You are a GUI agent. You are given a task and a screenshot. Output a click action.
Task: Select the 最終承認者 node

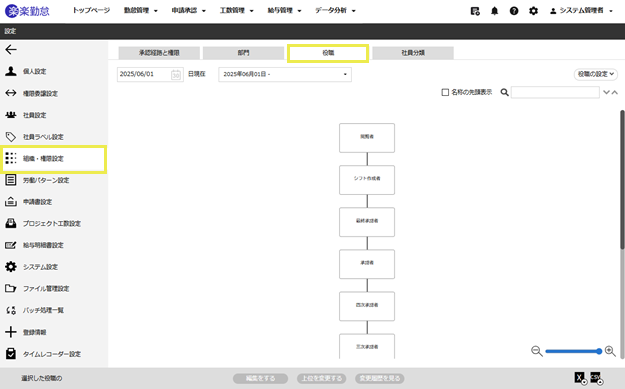(x=367, y=222)
